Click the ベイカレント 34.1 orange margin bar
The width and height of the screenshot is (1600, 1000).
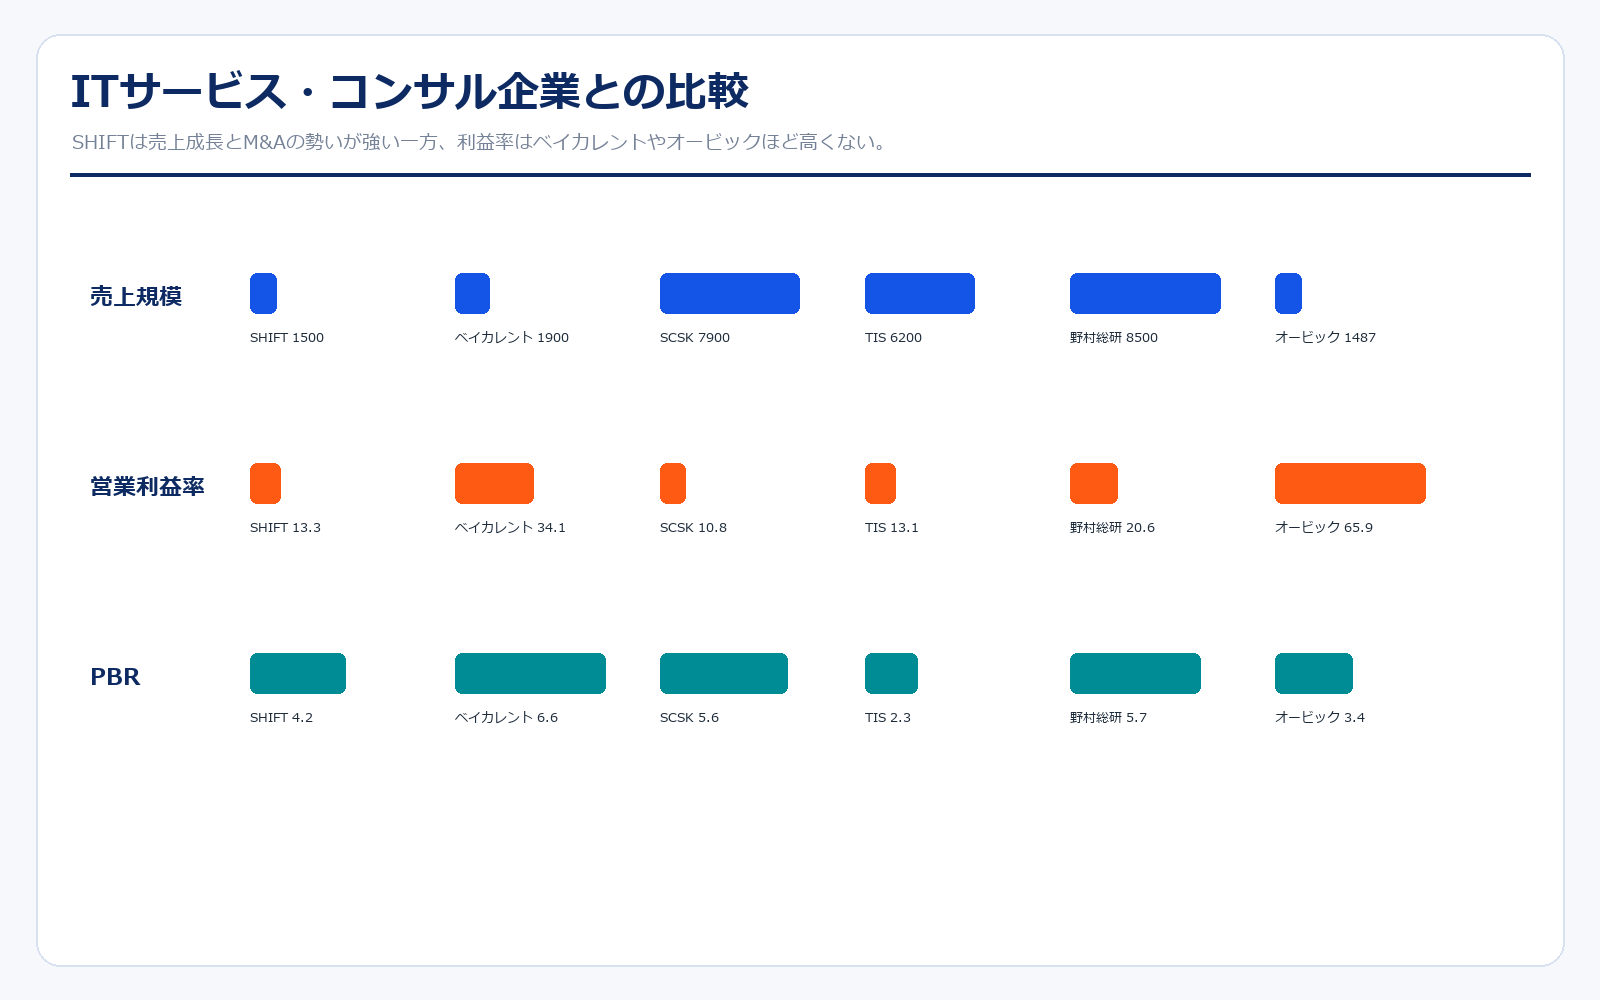[494, 483]
